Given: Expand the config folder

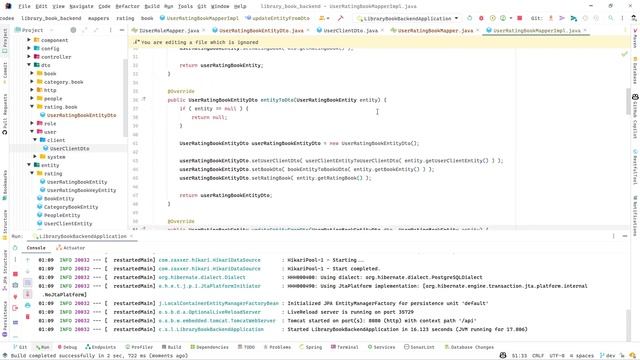Looking at the screenshot, I should pos(29,48).
